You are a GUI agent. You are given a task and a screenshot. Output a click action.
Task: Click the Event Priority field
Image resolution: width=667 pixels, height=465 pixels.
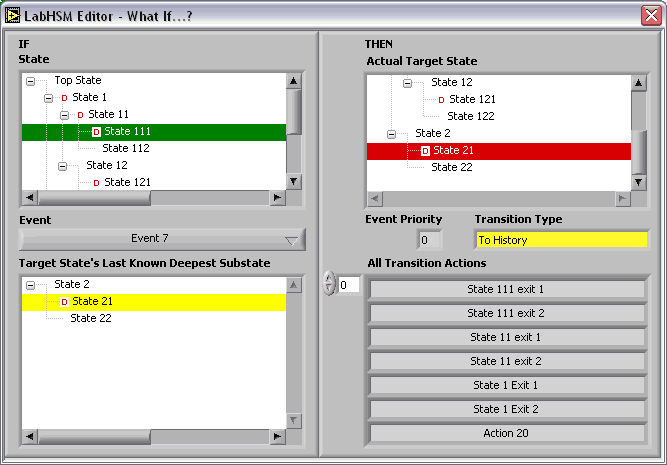tap(429, 240)
